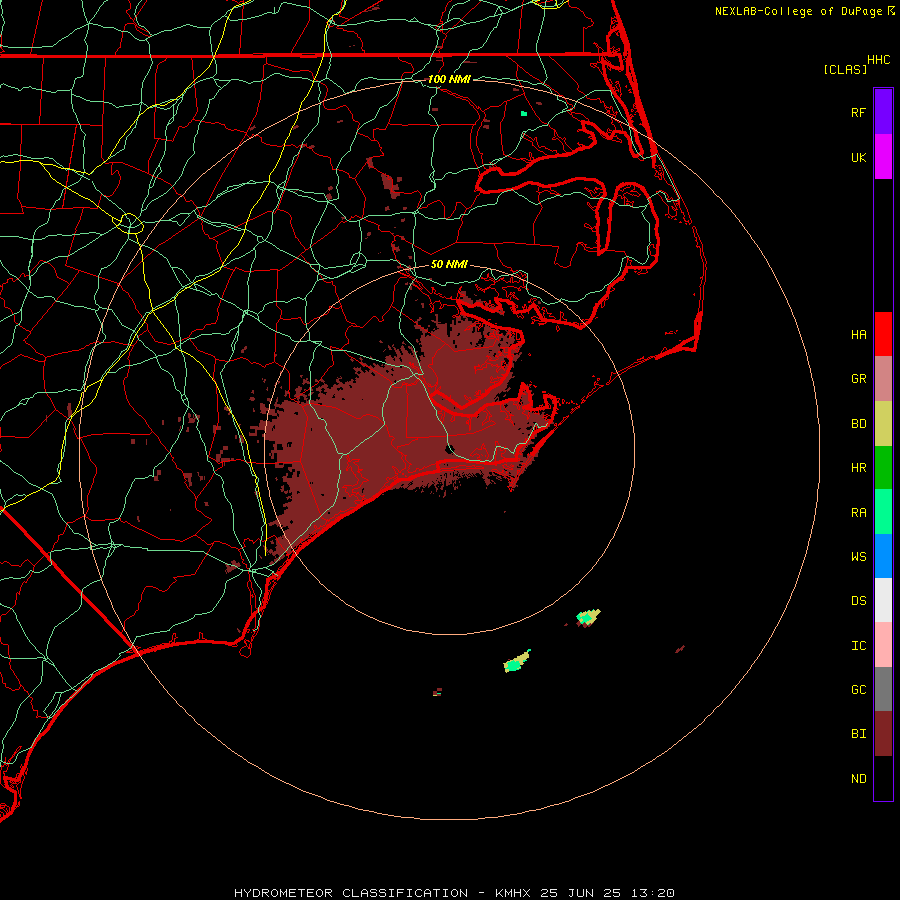
Task: Click the RF purple legend swatch
Action: [x=883, y=112]
